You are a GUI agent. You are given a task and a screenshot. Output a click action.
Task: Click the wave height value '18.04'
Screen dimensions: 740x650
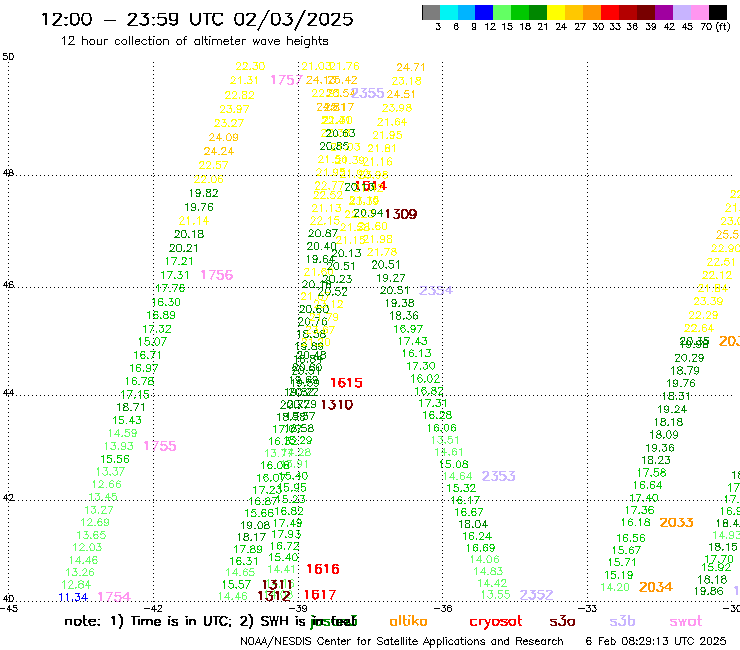(x=473, y=524)
